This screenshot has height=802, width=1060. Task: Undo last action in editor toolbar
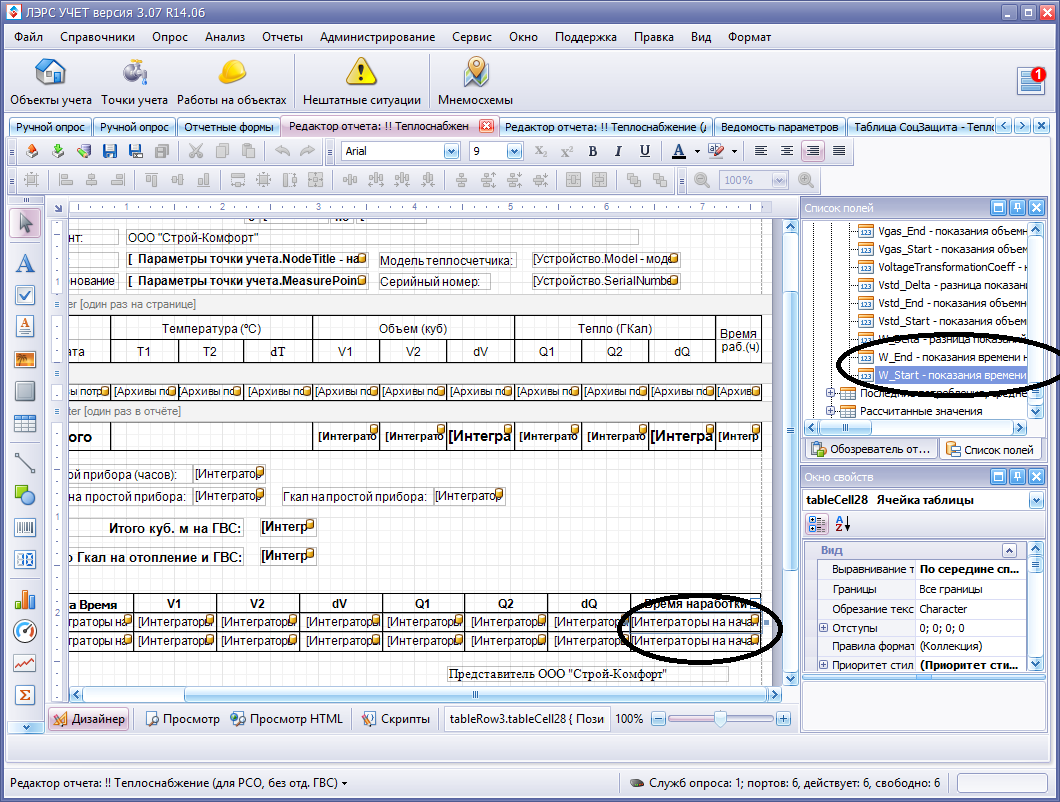[x=283, y=151]
